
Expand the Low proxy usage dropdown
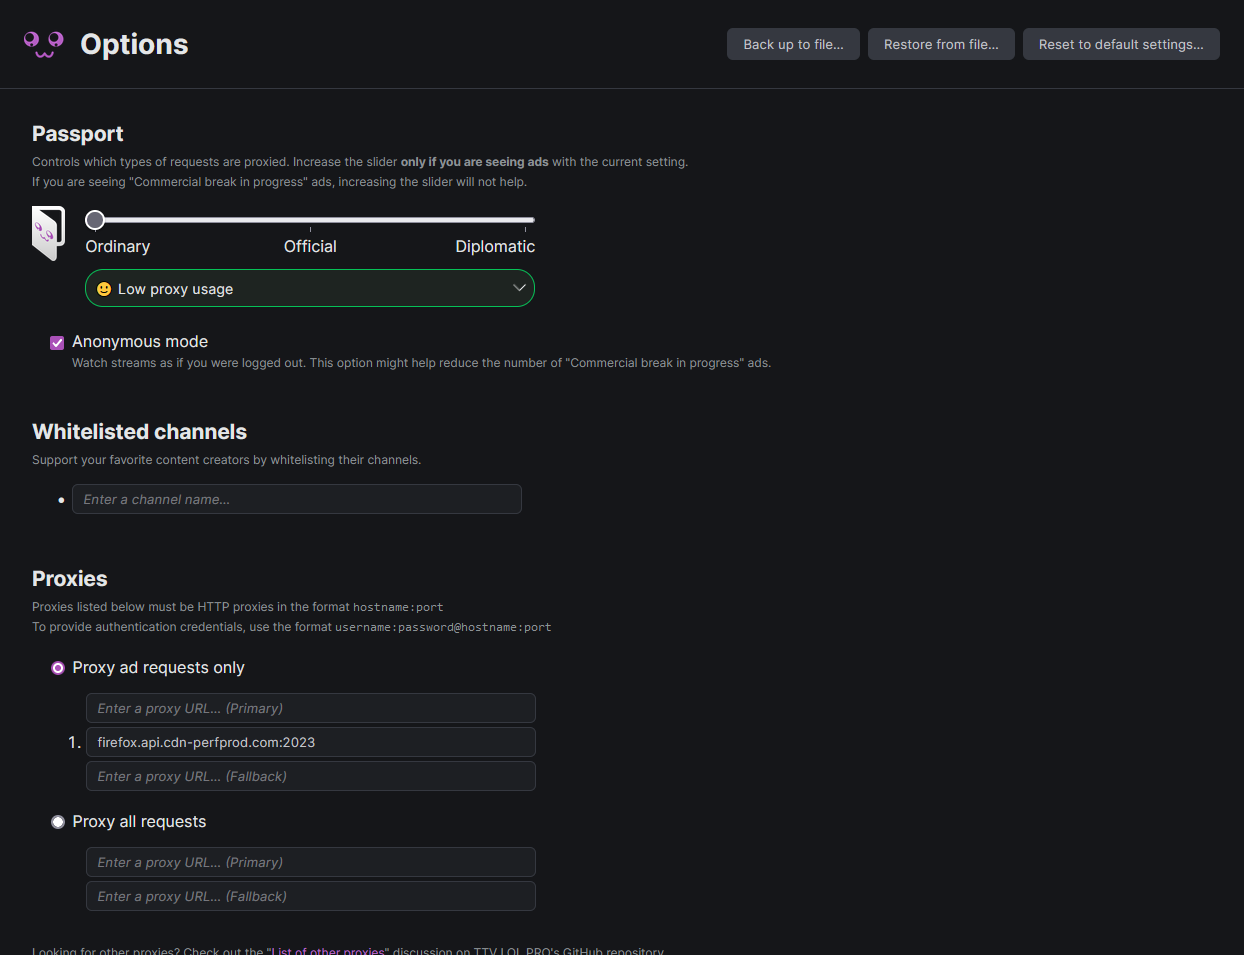pyautogui.click(x=310, y=288)
